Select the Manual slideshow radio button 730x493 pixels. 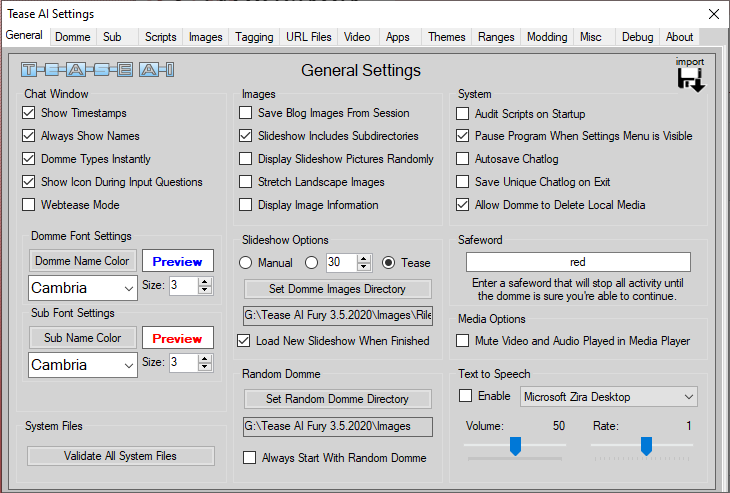[245, 263]
